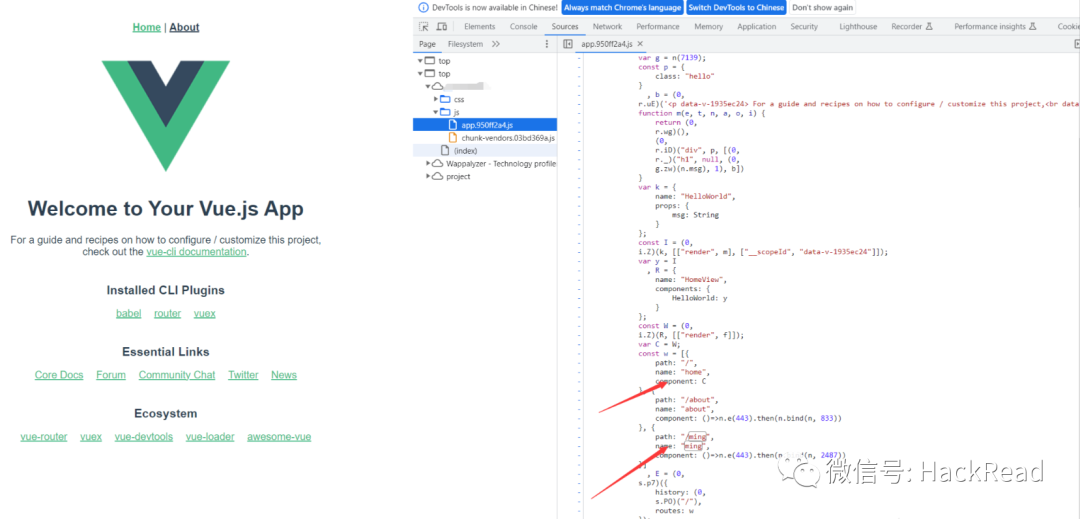Open the Community Chat link
Screen dimensions: 1080x519
click(177, 375)
